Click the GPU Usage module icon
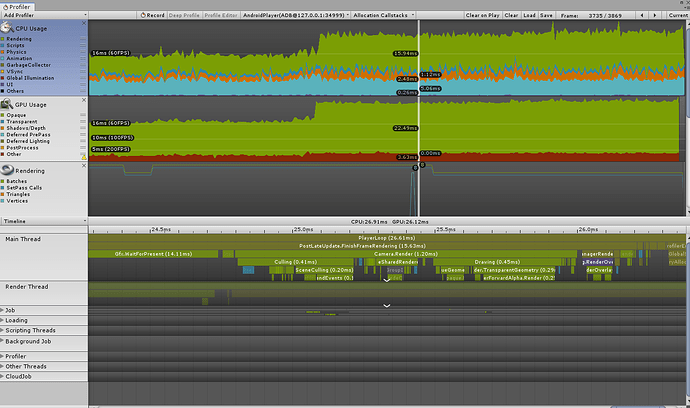 pos(7,104)
